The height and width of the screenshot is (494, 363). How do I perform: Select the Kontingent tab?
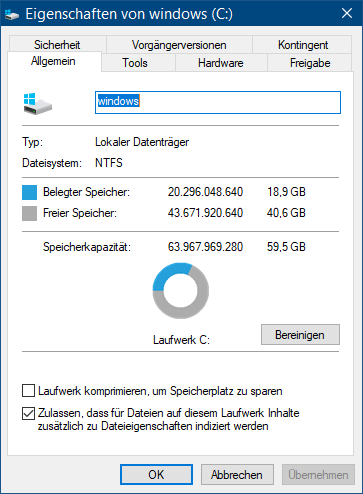click(x=303, y=44)
